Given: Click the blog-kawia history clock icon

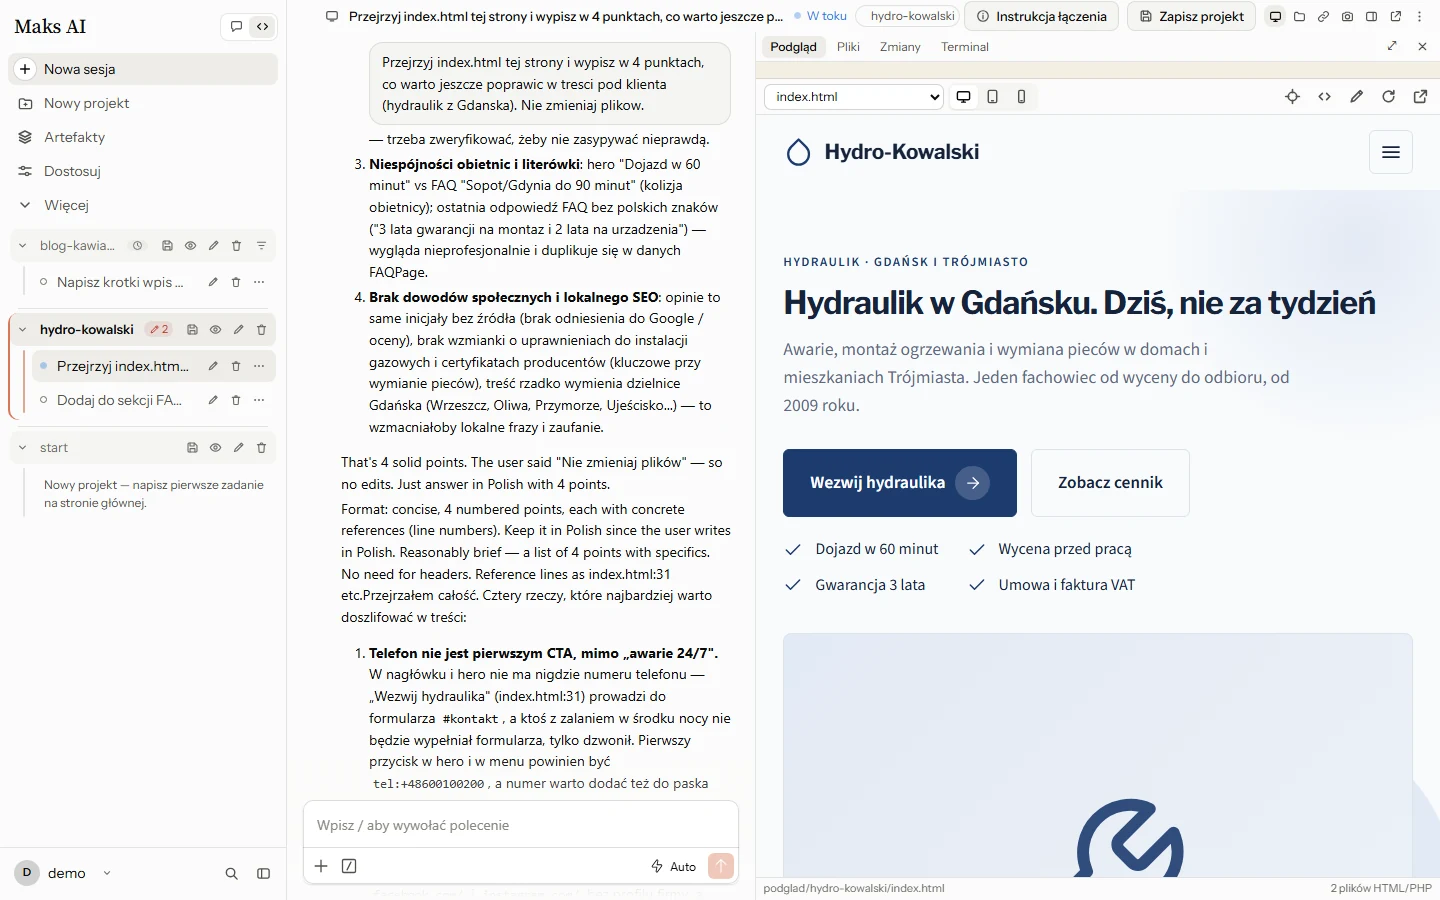Looking at the screenshot, I should (x=138, y=246).
